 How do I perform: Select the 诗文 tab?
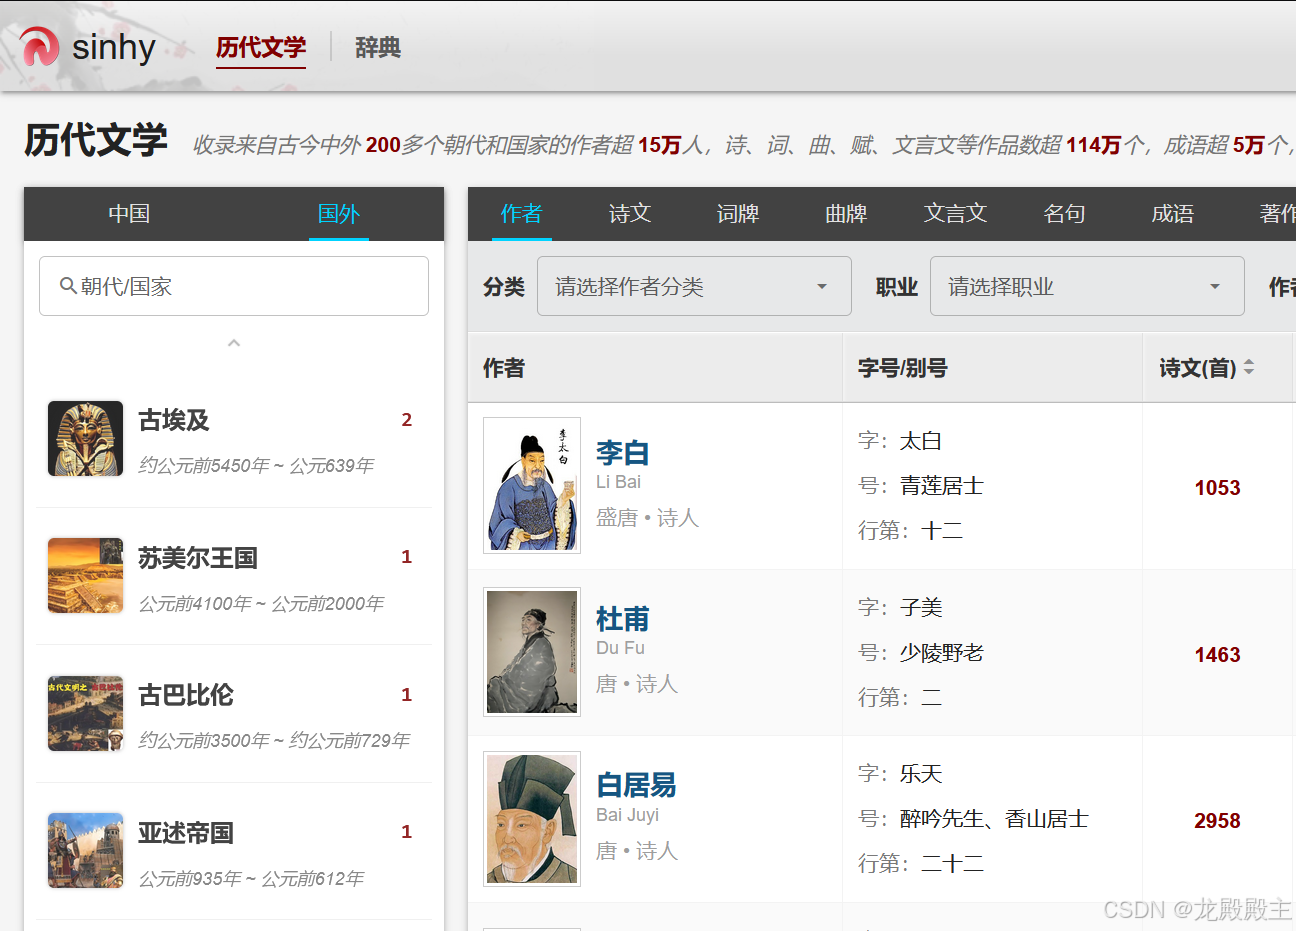(630, 214)
